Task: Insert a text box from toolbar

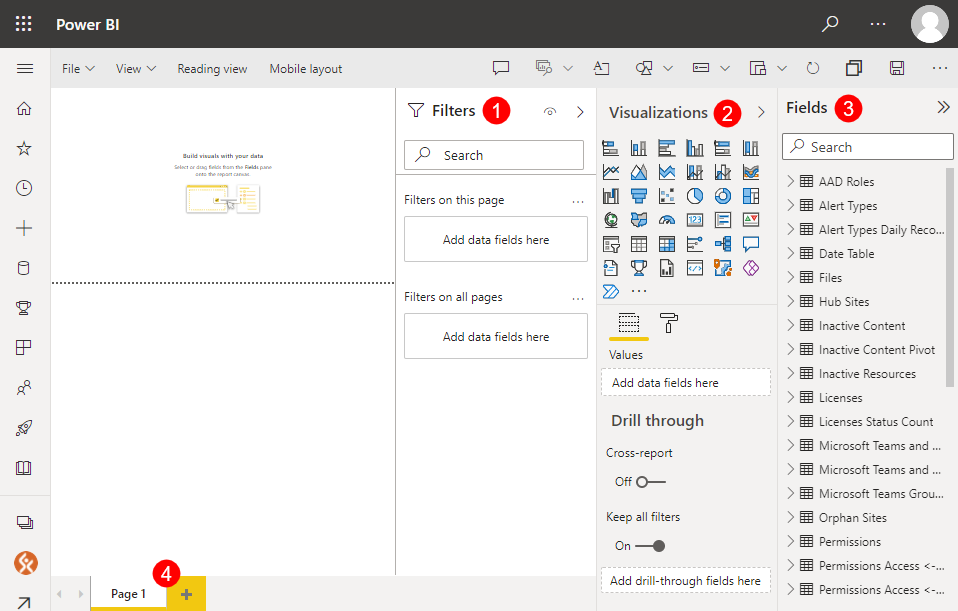Action: tap(602, 68)
